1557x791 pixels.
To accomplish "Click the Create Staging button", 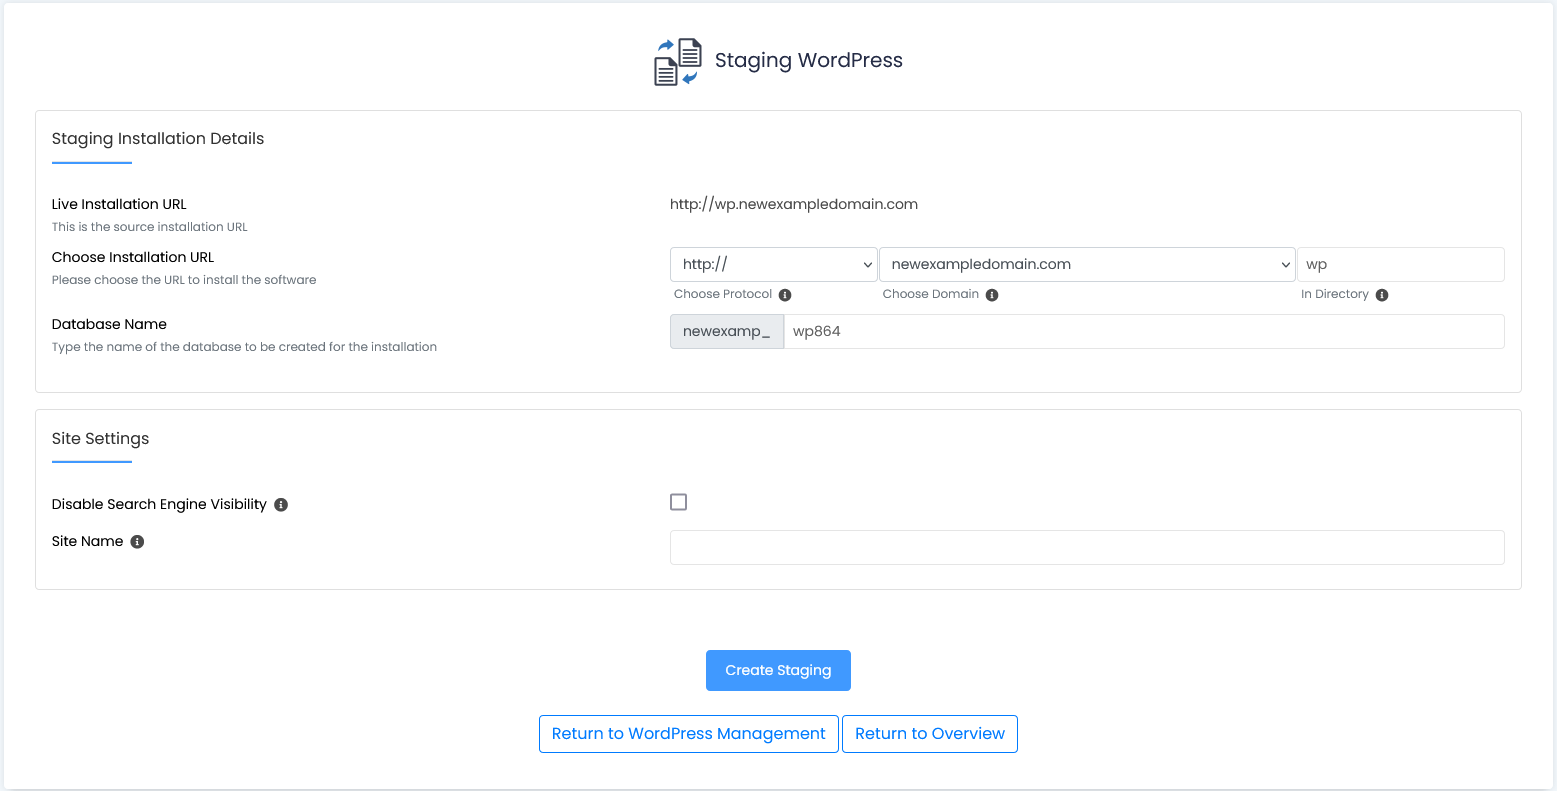I will click(778, 671).
